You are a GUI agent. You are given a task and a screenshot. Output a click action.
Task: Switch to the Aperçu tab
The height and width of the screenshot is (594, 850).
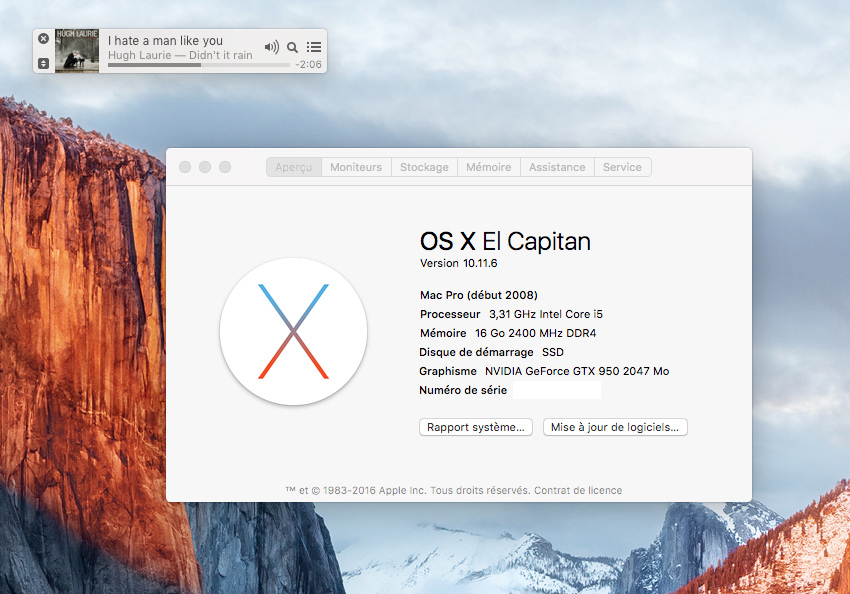point(294,167)
